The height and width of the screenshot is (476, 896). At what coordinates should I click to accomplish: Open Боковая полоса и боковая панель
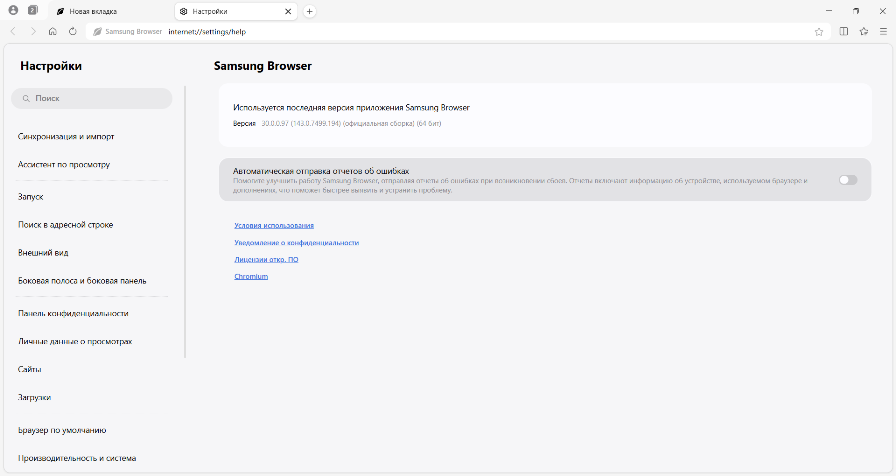[82, 281]
